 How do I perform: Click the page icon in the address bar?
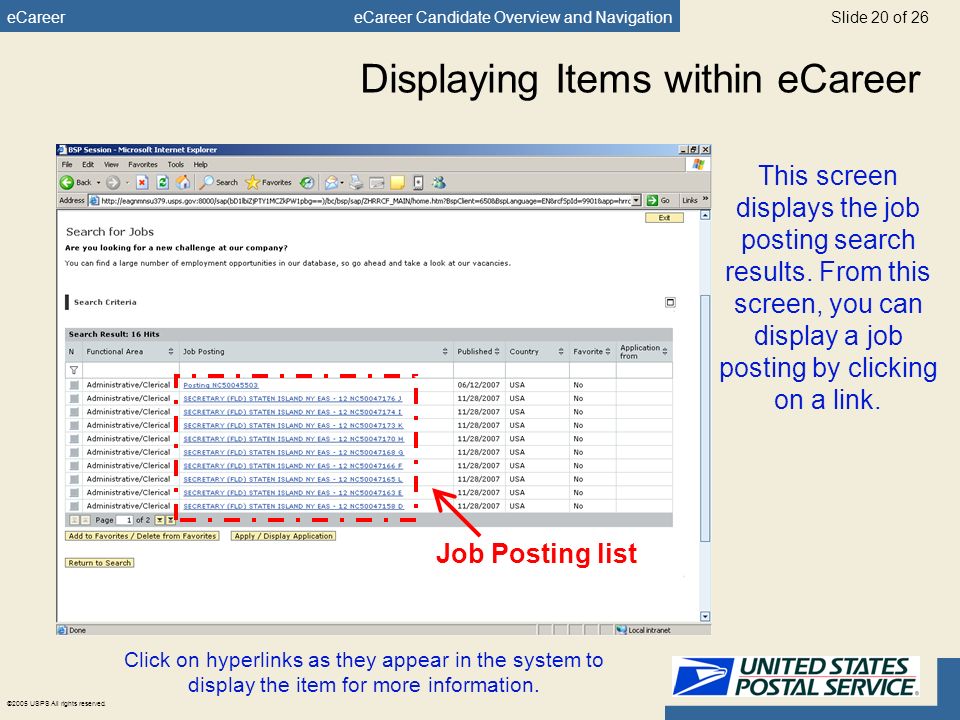[94, 200]
